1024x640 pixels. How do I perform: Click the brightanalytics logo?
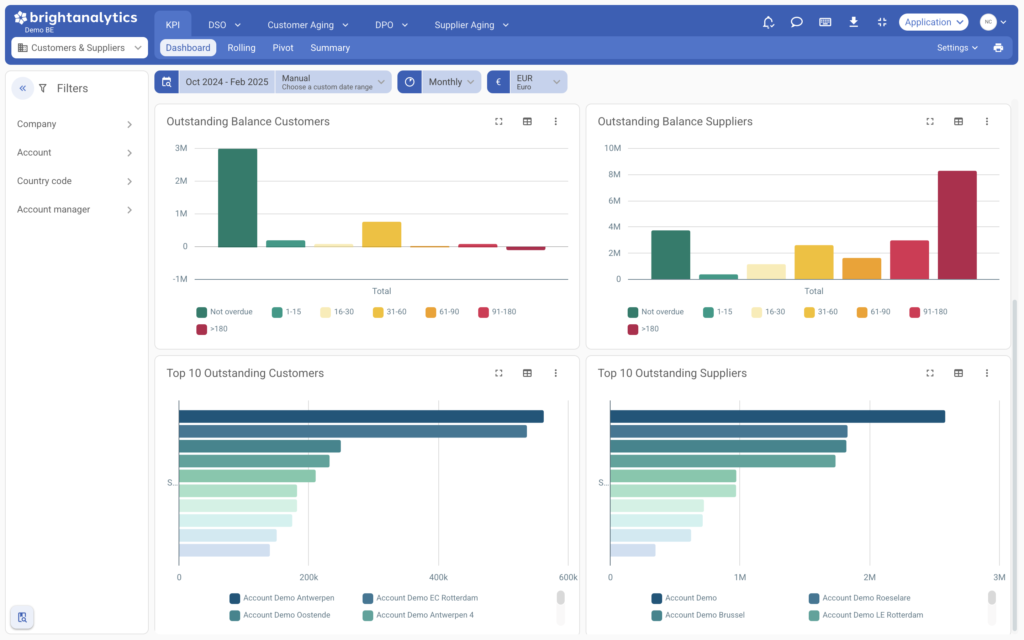coord(76,20)
